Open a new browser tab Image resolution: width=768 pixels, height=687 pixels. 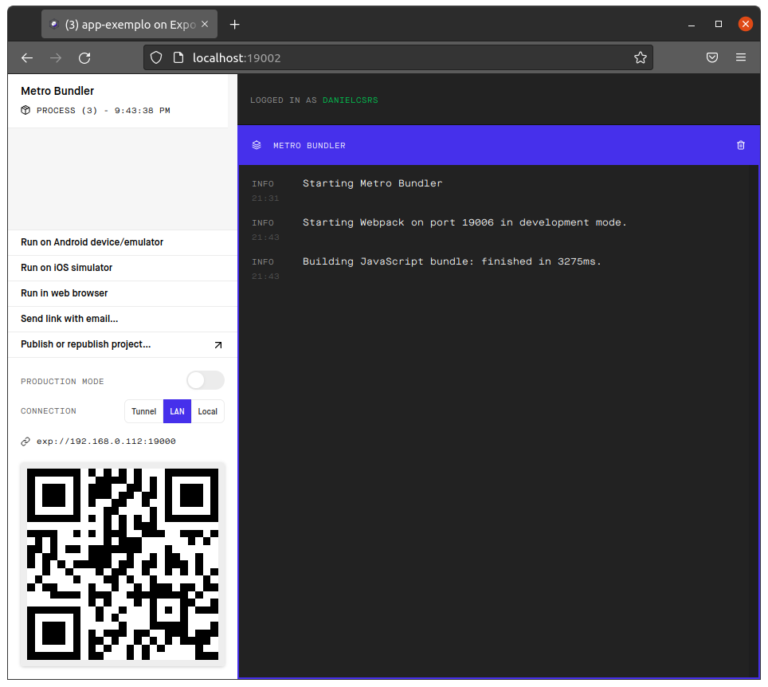[235, 24]
